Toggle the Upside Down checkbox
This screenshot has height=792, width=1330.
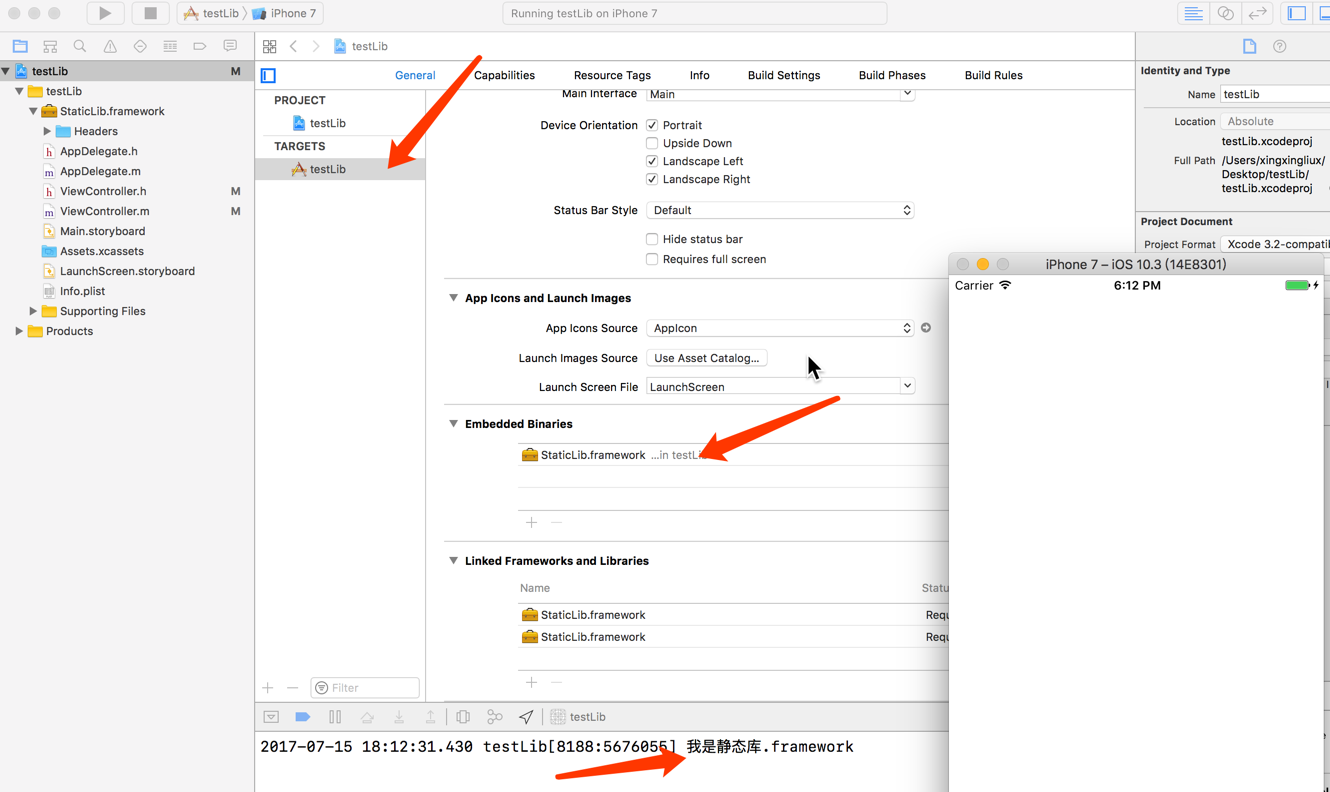[652, 143]
